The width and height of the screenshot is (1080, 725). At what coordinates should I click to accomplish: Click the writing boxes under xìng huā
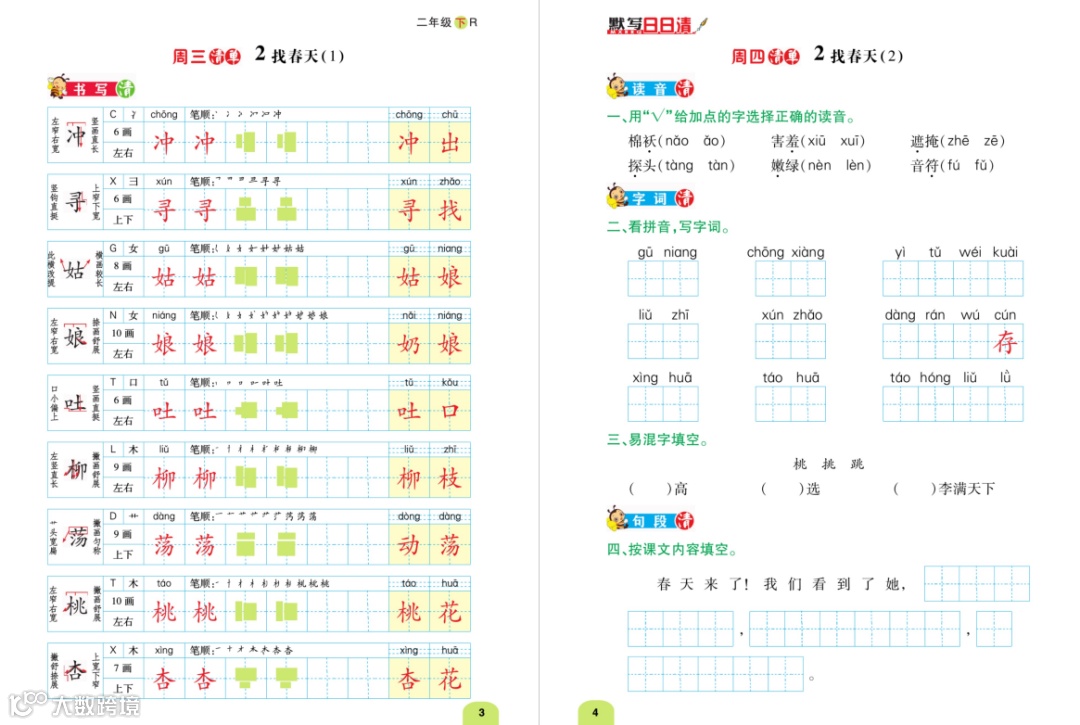tap(663, 403)
